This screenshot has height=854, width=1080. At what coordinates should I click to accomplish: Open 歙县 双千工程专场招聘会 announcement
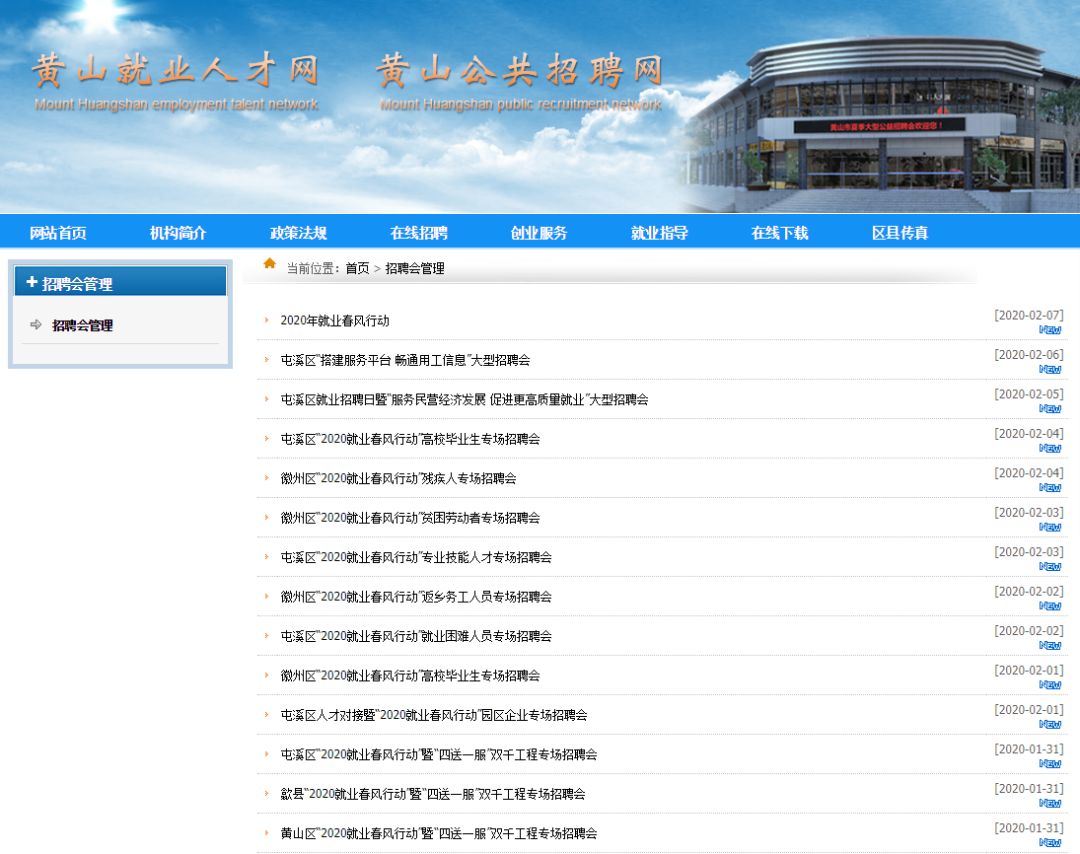(x=433, y=794)
